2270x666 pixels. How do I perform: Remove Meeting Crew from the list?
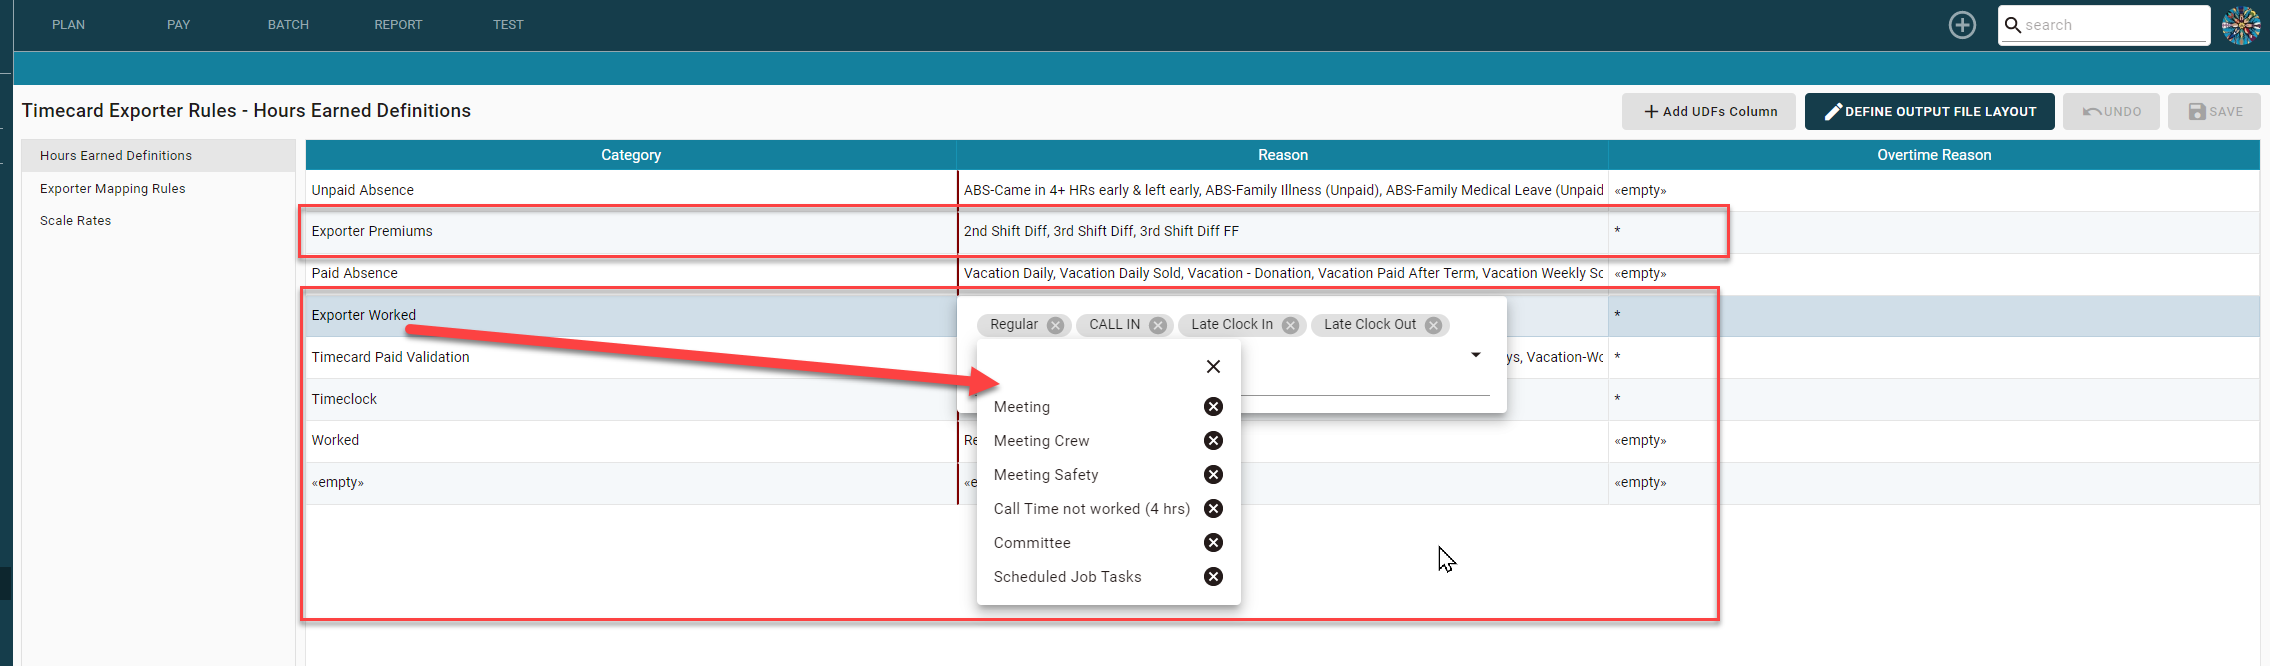pos(1213,441)
